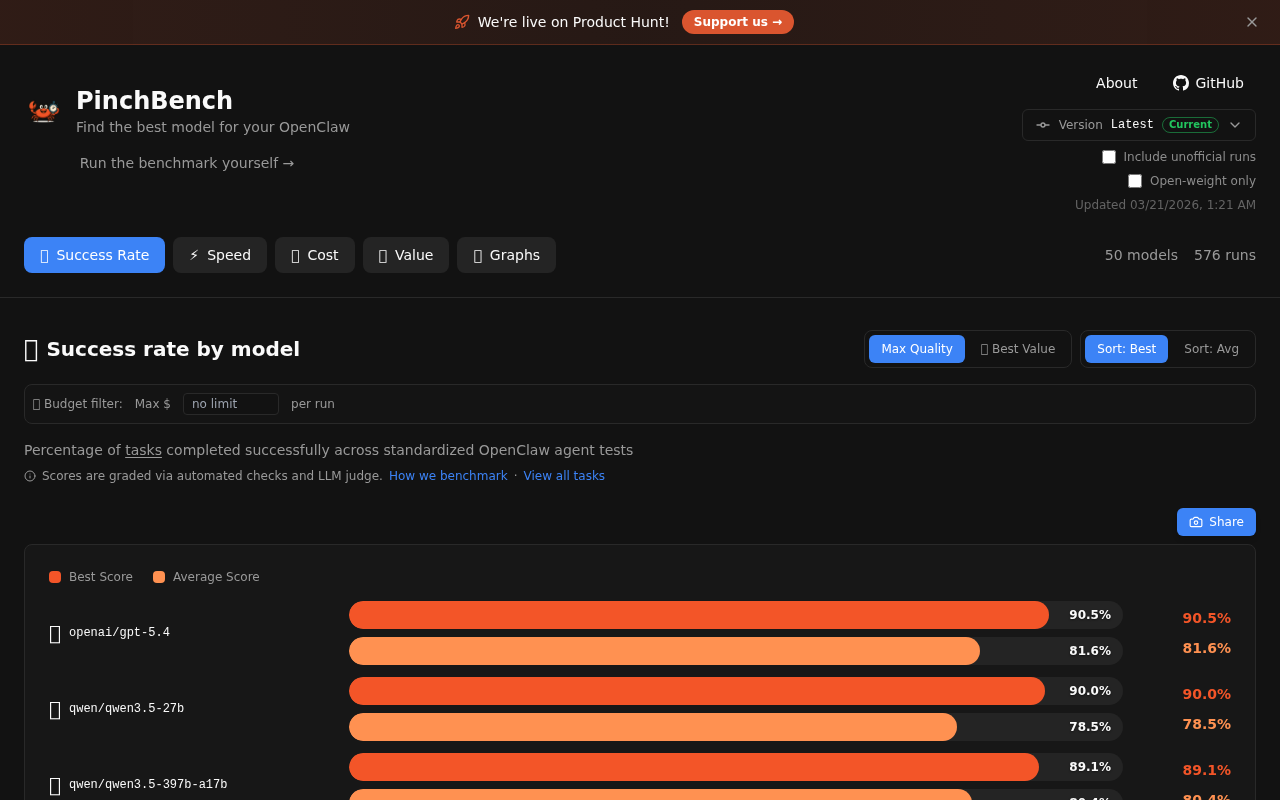The image size is (1280, 800).
Task: Dismiss the Product Hunt banner
Action: (1251, 22)
